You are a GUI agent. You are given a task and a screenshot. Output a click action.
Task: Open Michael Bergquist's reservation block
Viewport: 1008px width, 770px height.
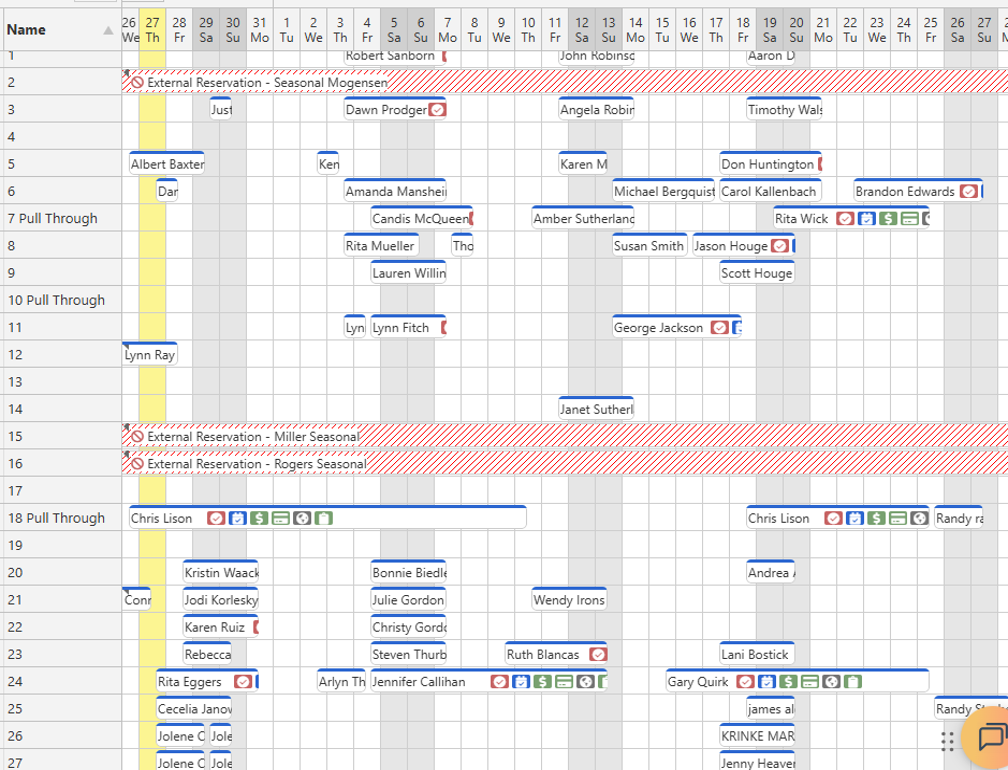(x=663, y=191)
